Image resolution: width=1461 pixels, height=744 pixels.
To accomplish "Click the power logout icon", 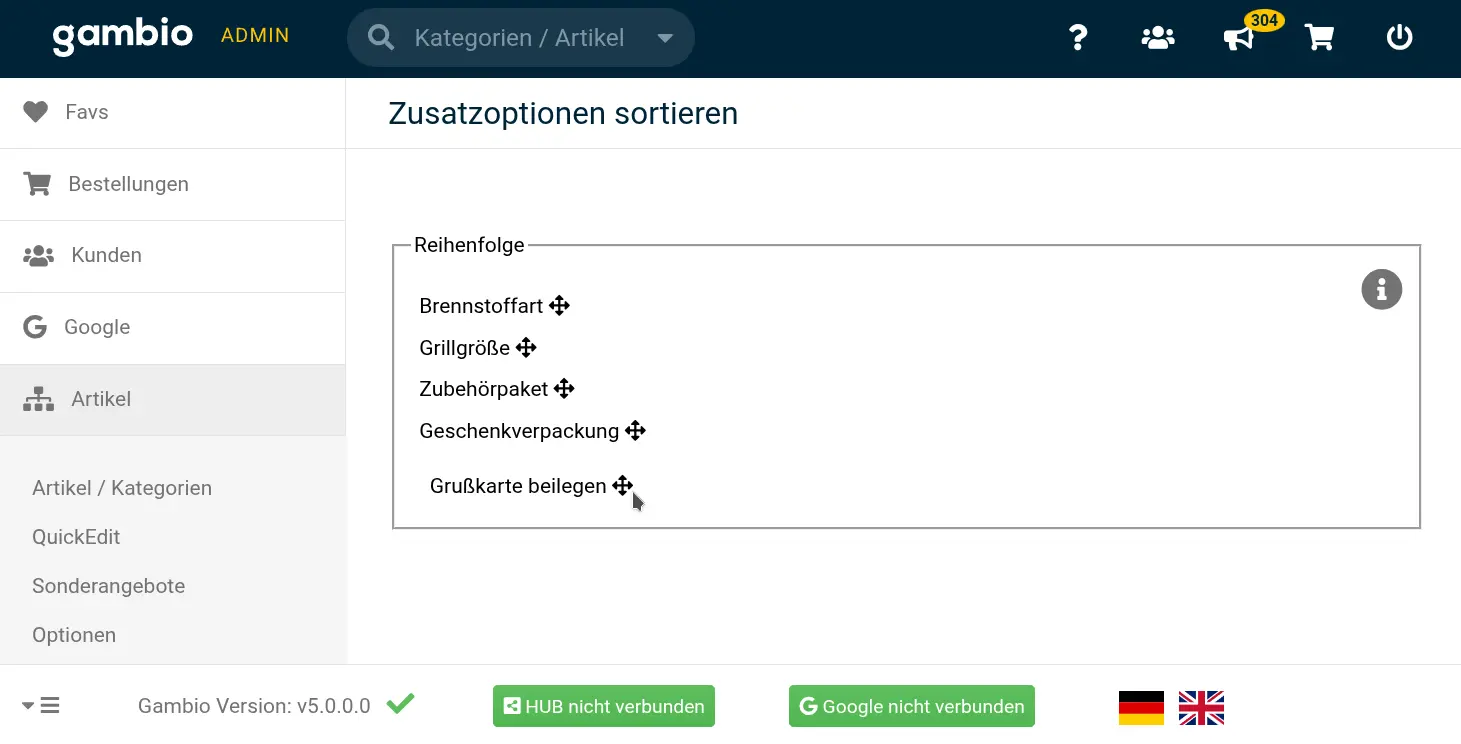I will [x=1399, y=38].
